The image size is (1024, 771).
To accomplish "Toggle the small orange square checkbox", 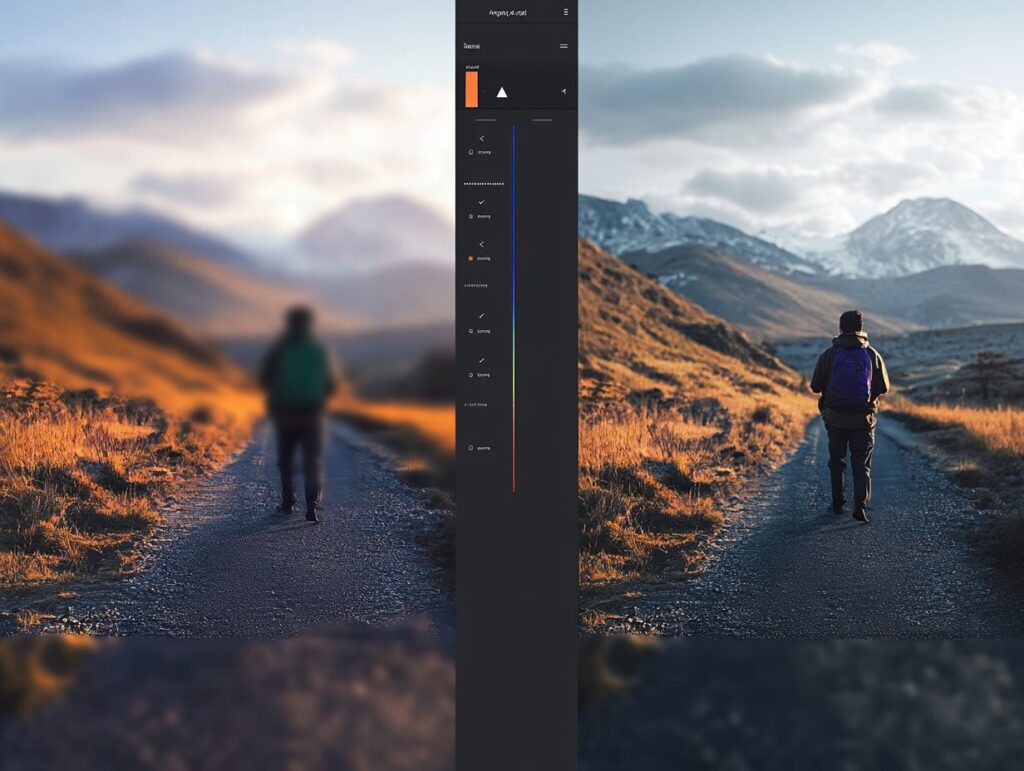I will point(472,258).
